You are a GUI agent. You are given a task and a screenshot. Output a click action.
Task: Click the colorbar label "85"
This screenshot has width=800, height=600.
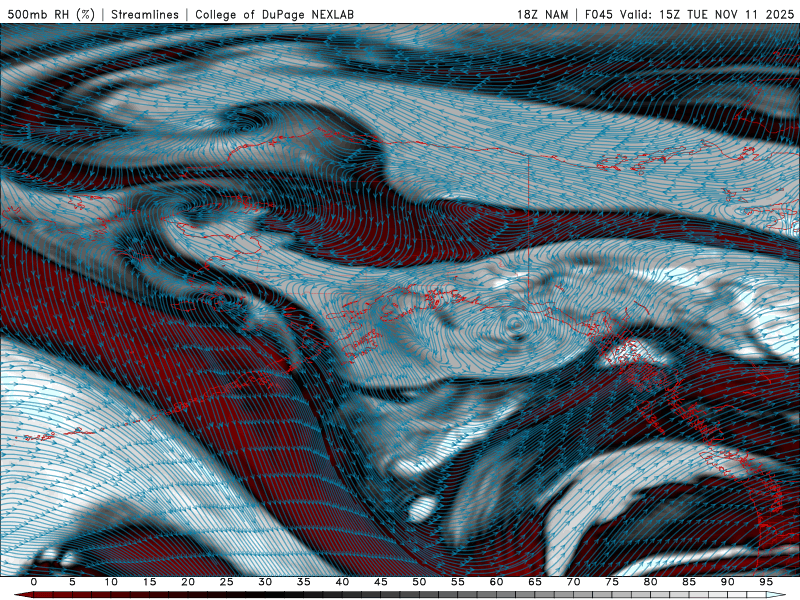pos(689,582)
